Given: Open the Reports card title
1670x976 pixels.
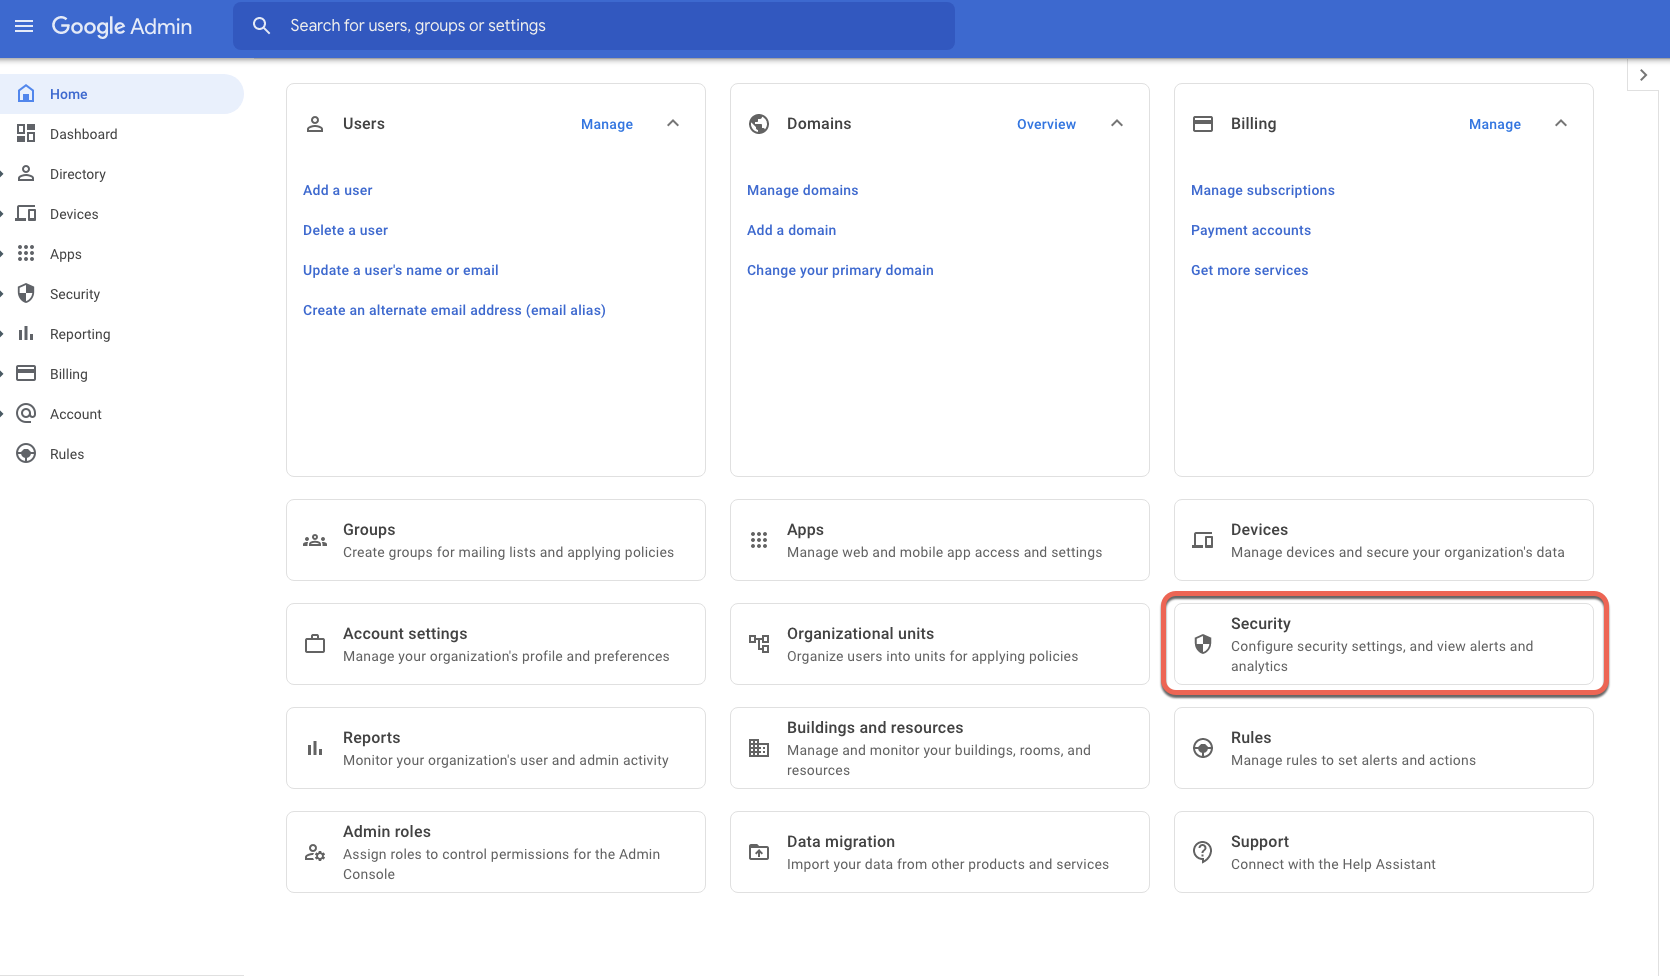Looking at the screenshot, I should point(372,738).
